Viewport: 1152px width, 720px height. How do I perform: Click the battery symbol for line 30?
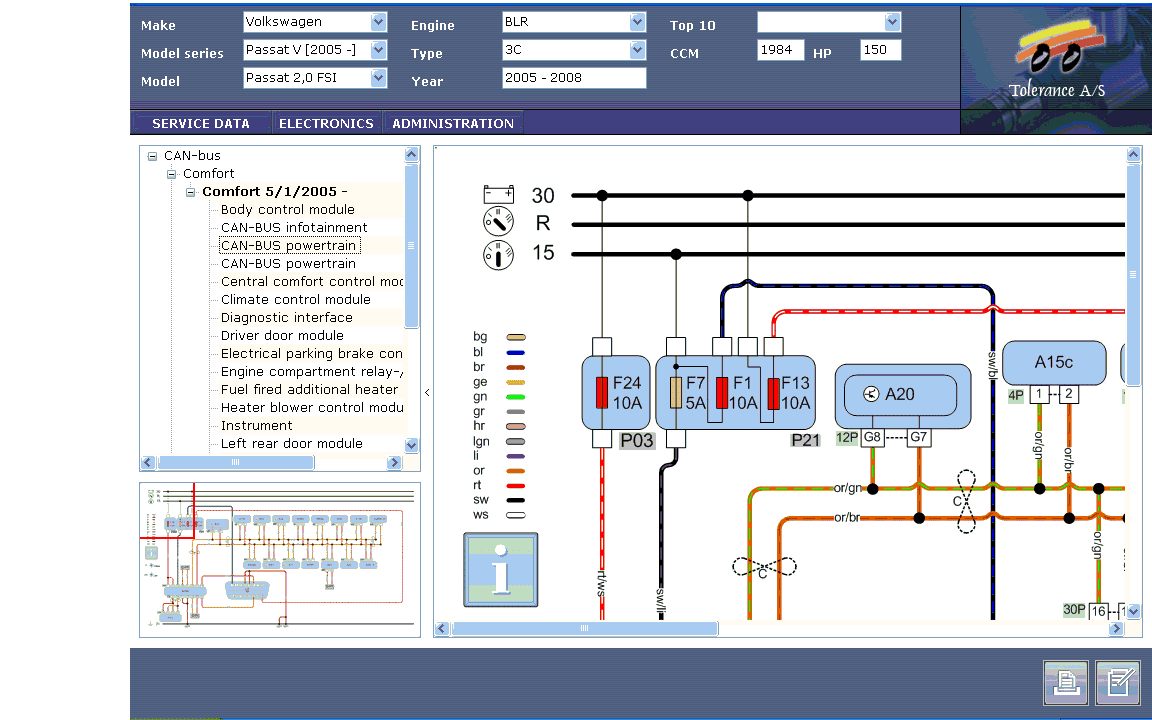498,195
